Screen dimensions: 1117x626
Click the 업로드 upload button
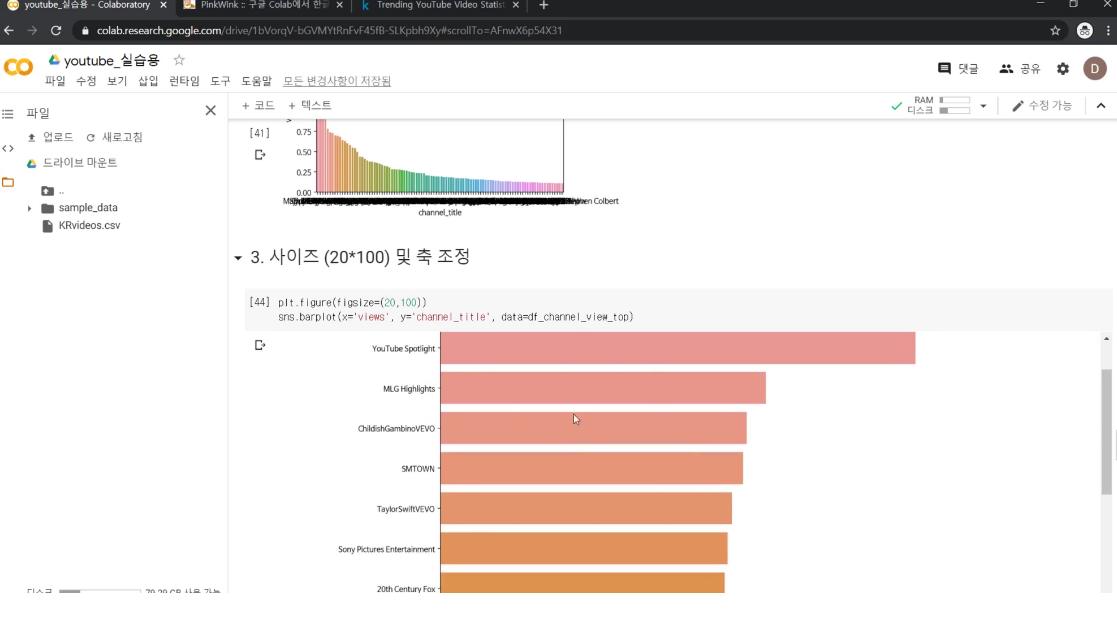[x=50, y=137]
